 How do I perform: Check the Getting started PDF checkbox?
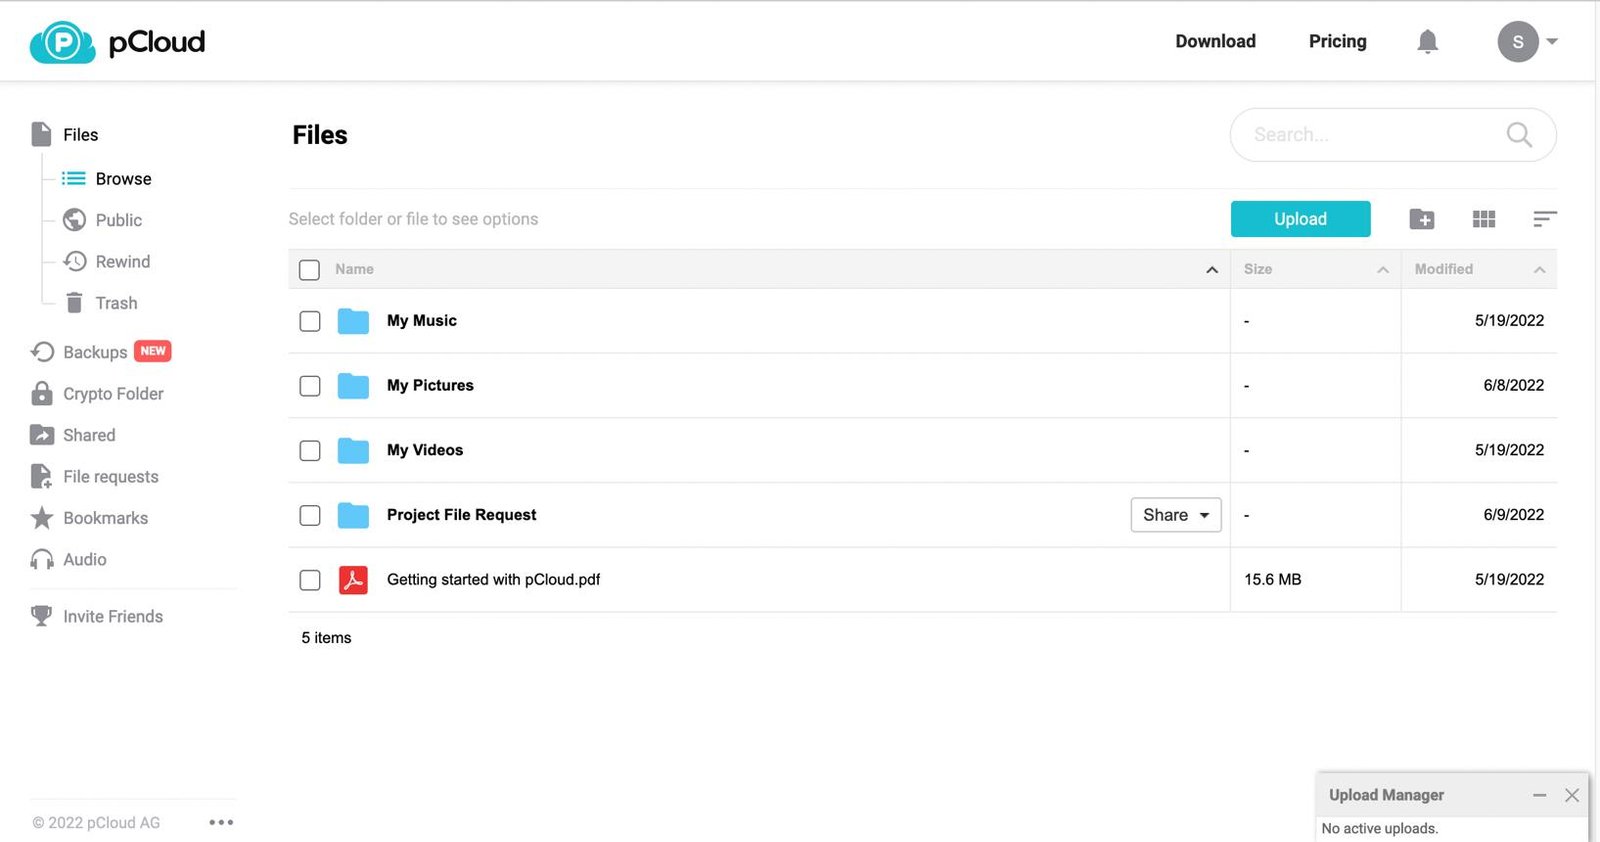click(x=310, y=580)
